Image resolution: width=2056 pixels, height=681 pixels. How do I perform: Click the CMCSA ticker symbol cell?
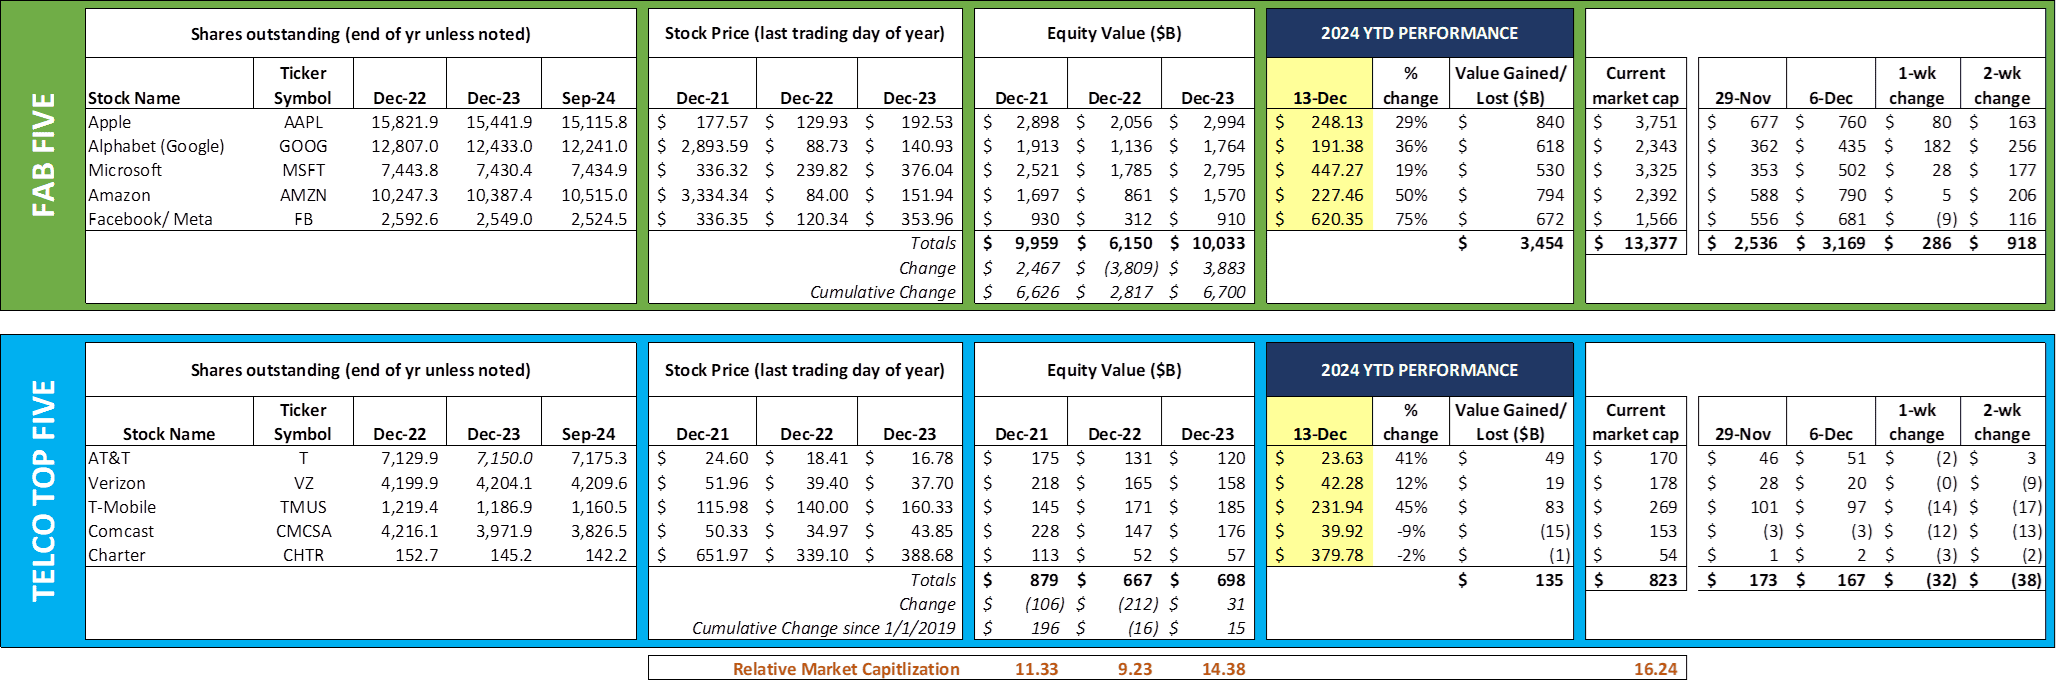(303, 531)
